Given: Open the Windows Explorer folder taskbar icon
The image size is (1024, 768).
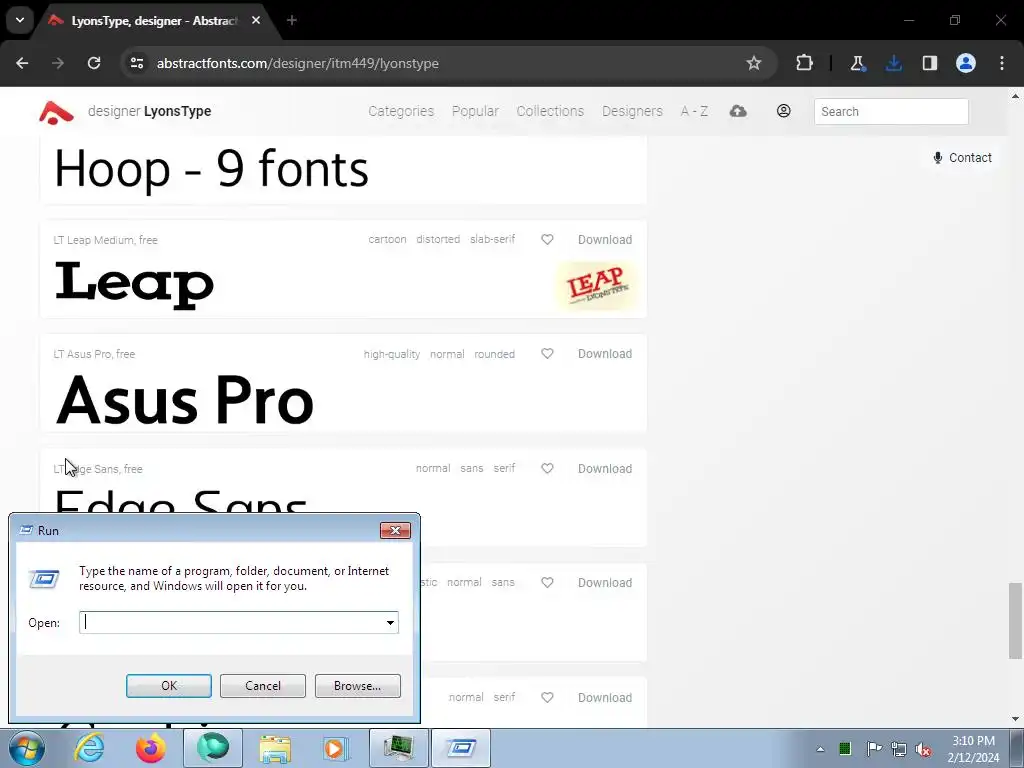Looking at the screenshot, I should pyautogui.click(x=275, y=748).
